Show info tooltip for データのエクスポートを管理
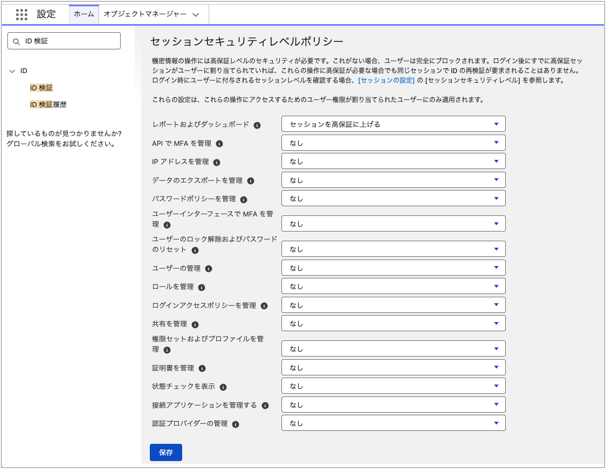 tap(251, 181)
